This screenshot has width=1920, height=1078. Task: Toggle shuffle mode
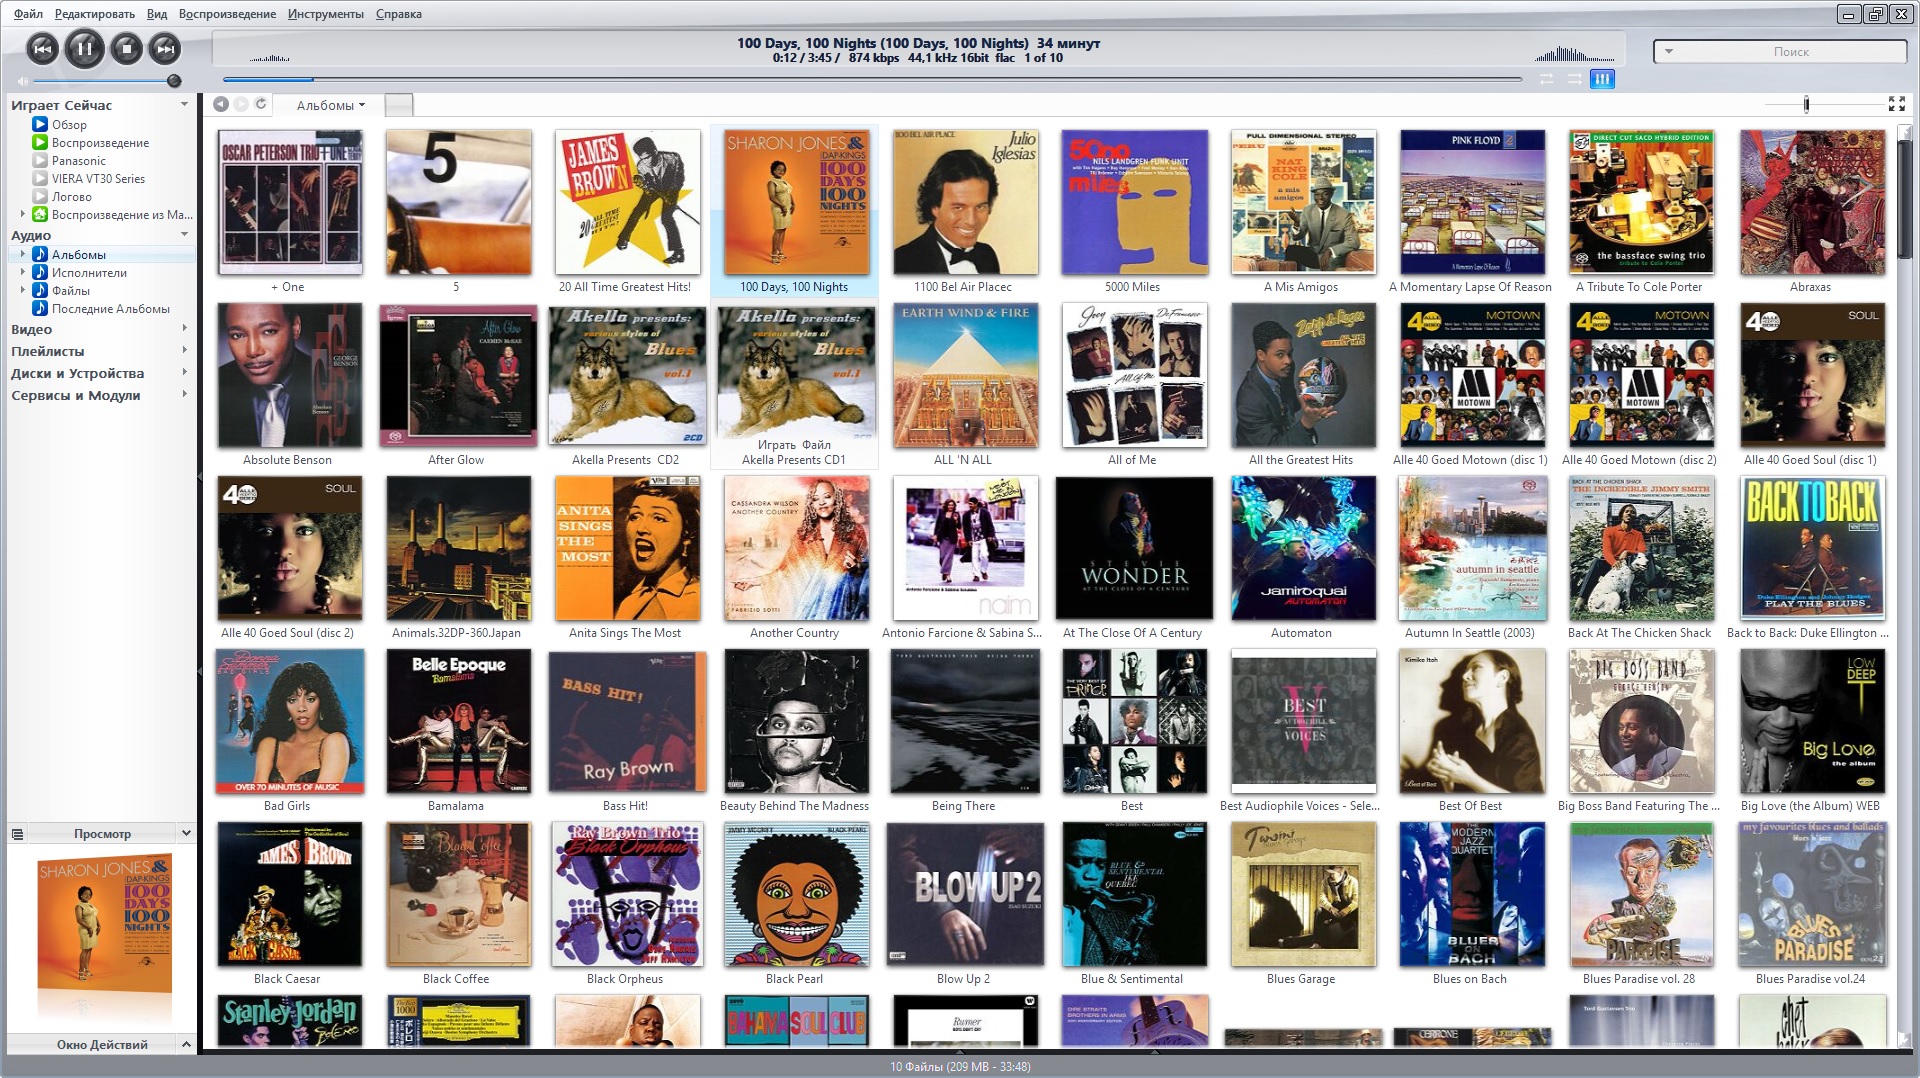(x=1574, y=79)
